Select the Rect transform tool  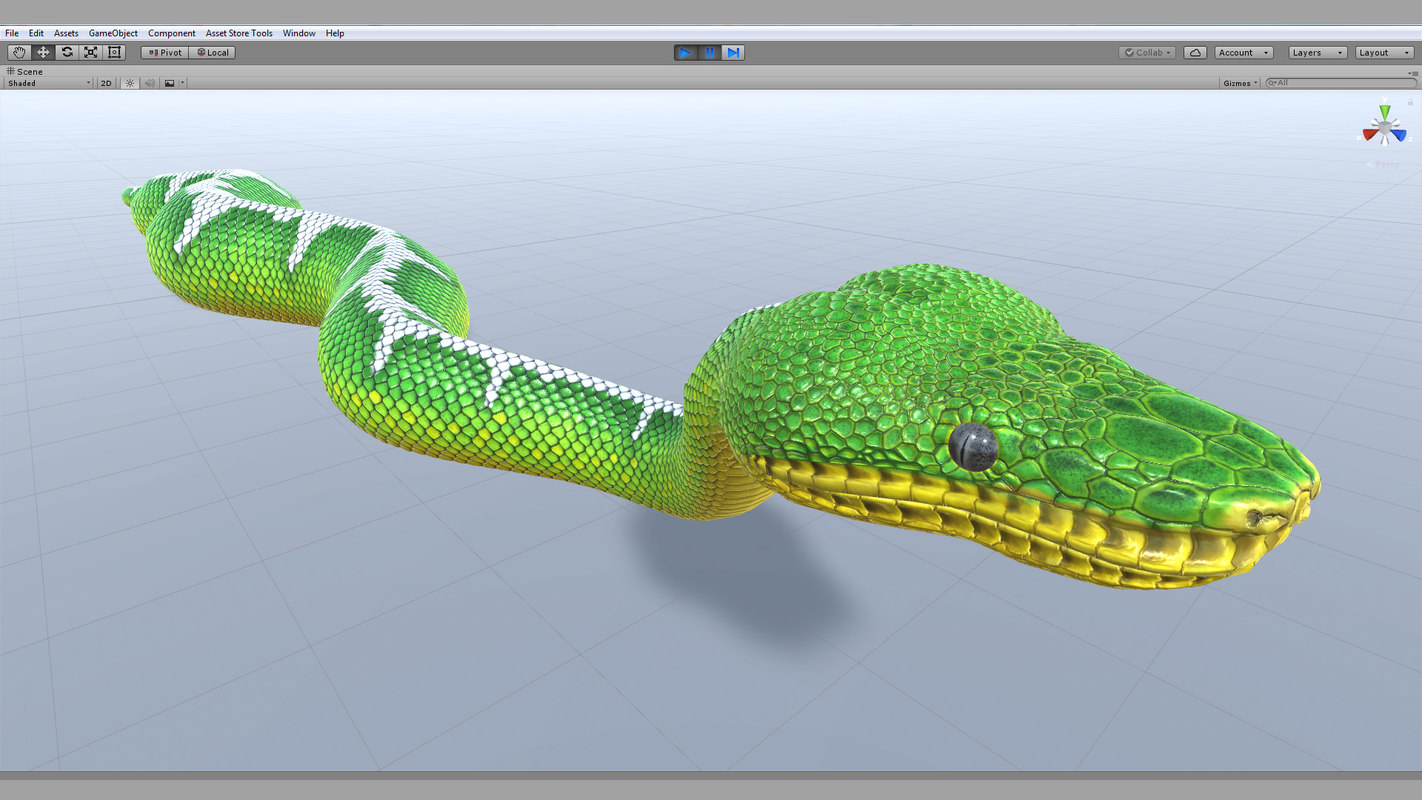(114, 52)
